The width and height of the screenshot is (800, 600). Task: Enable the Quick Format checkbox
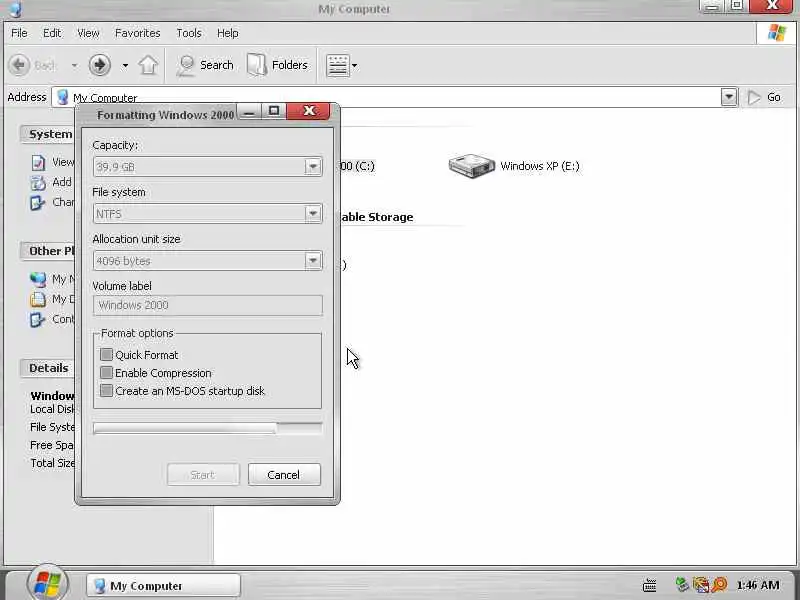click(106, 355)
